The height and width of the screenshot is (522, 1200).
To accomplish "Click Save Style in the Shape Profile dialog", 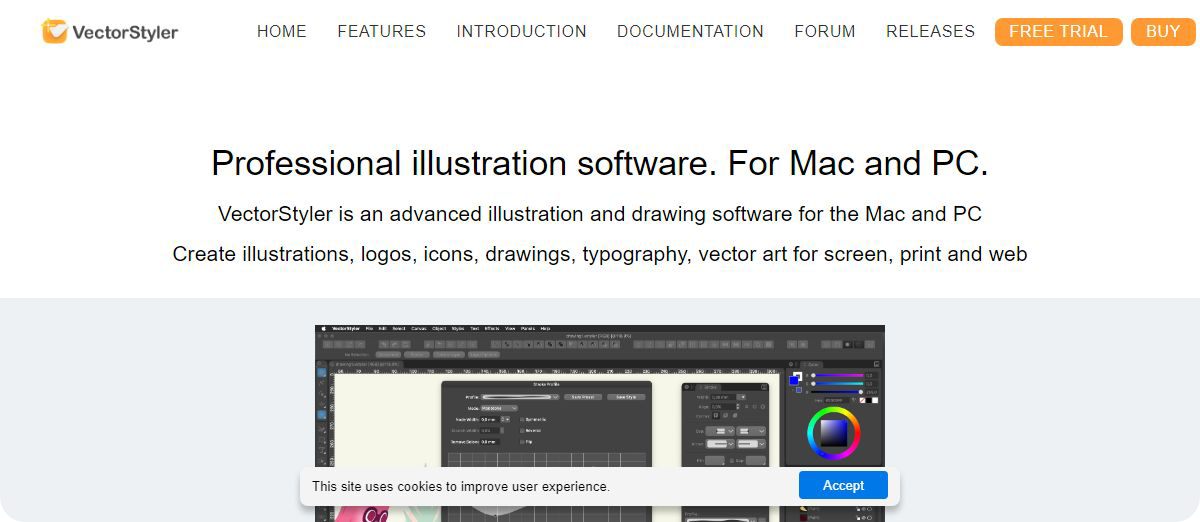I will [x=626, y=397].
